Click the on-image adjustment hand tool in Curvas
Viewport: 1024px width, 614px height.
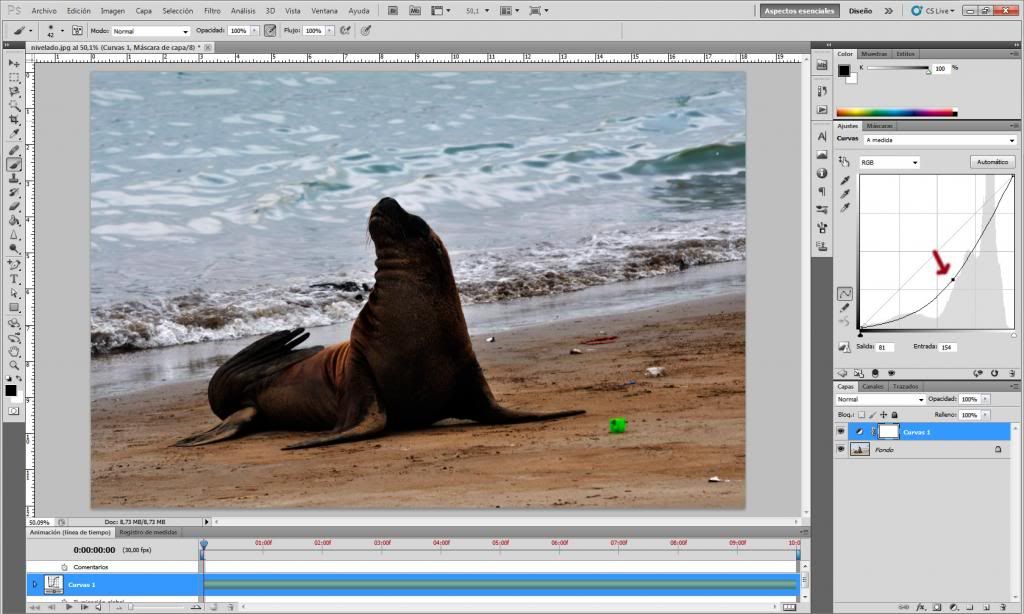click(x=844, y=161)
